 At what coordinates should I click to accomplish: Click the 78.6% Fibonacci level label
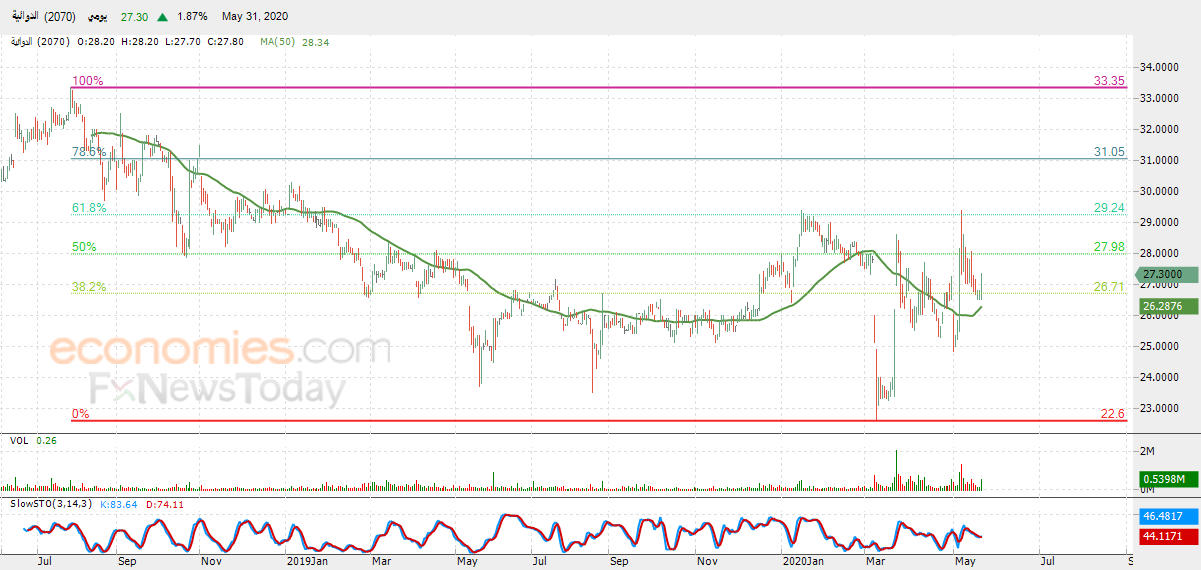tap(88, 152)
